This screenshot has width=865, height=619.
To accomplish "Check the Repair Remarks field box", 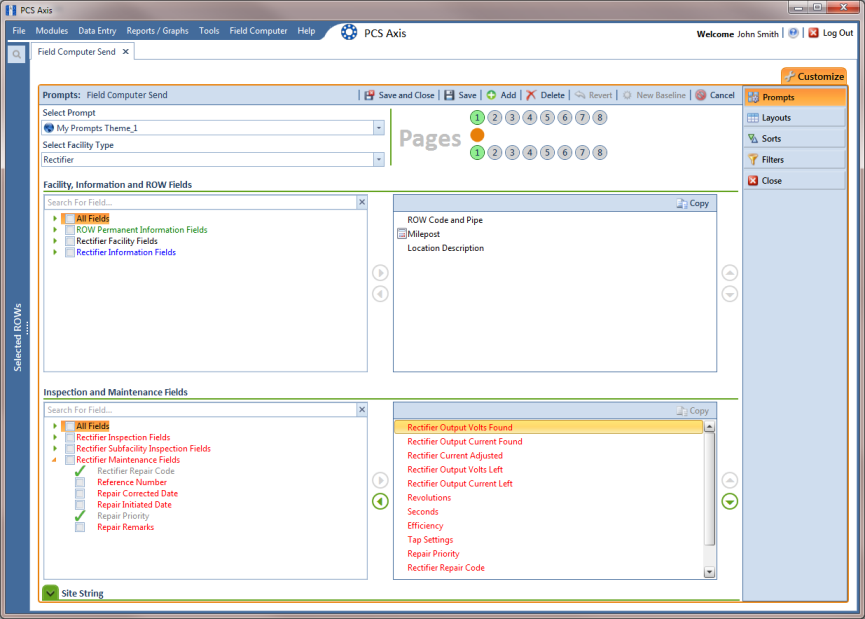I will (x=80, y=527).
